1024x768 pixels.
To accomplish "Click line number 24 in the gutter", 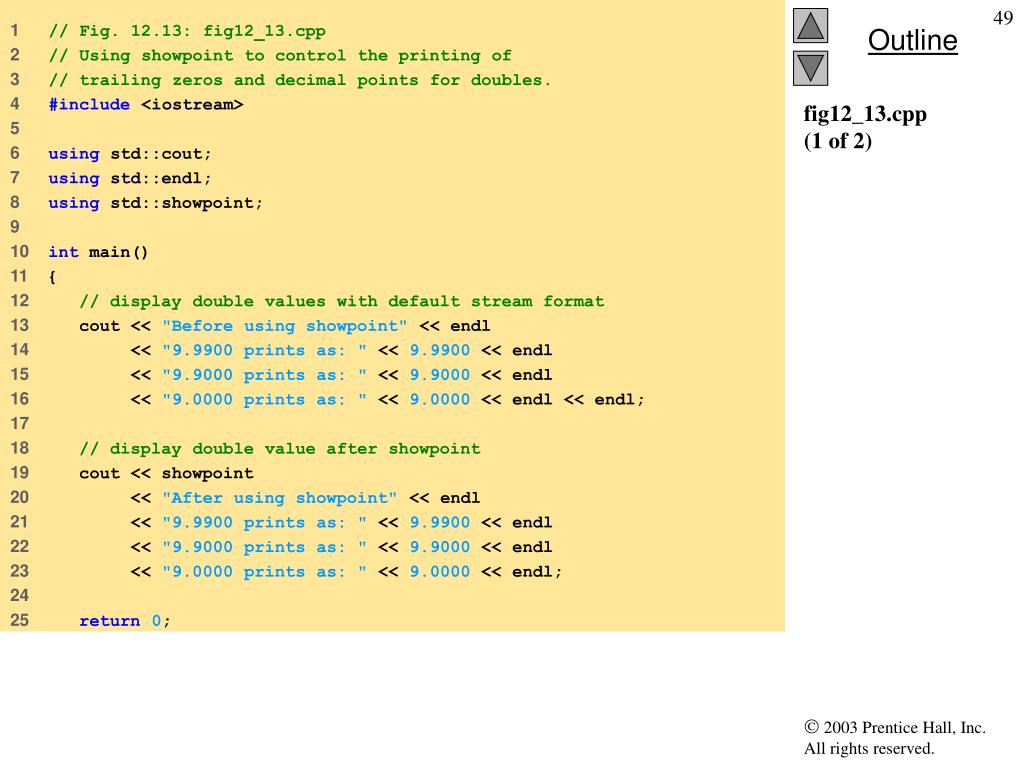I will pyautogui.click(x=20, y=596).
